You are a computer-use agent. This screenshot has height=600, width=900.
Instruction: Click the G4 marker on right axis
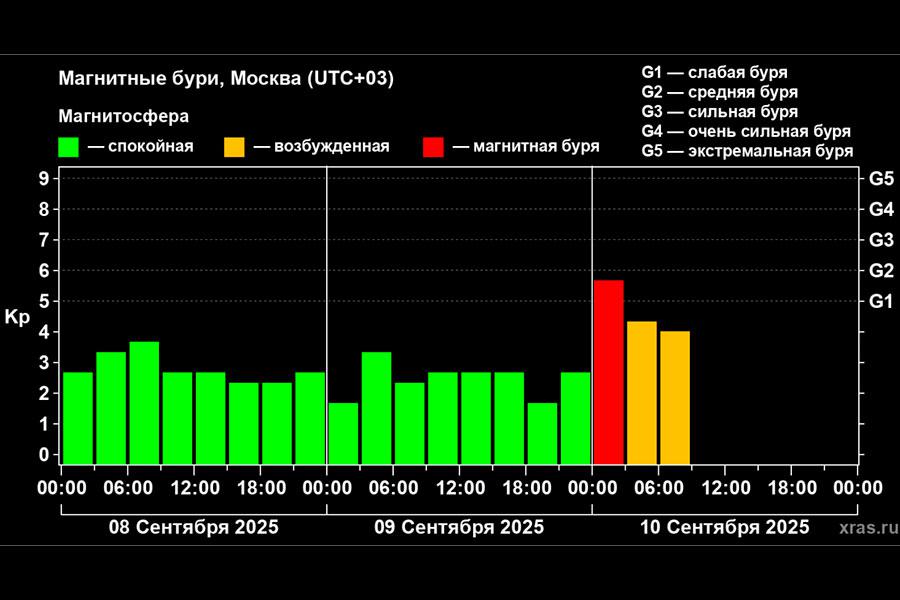pyautogui.click(x=881, y=209)
